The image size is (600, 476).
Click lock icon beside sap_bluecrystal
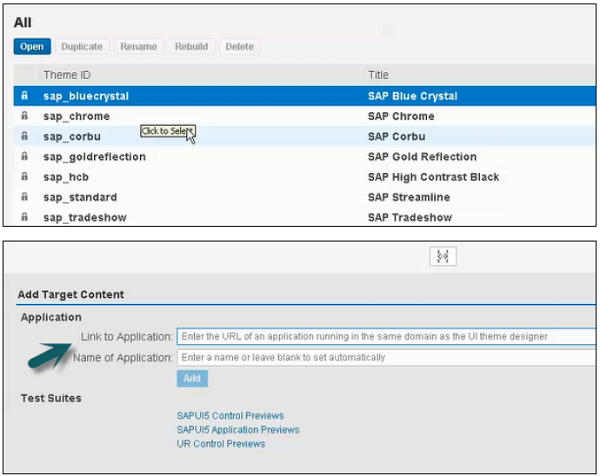coord(24,96)
